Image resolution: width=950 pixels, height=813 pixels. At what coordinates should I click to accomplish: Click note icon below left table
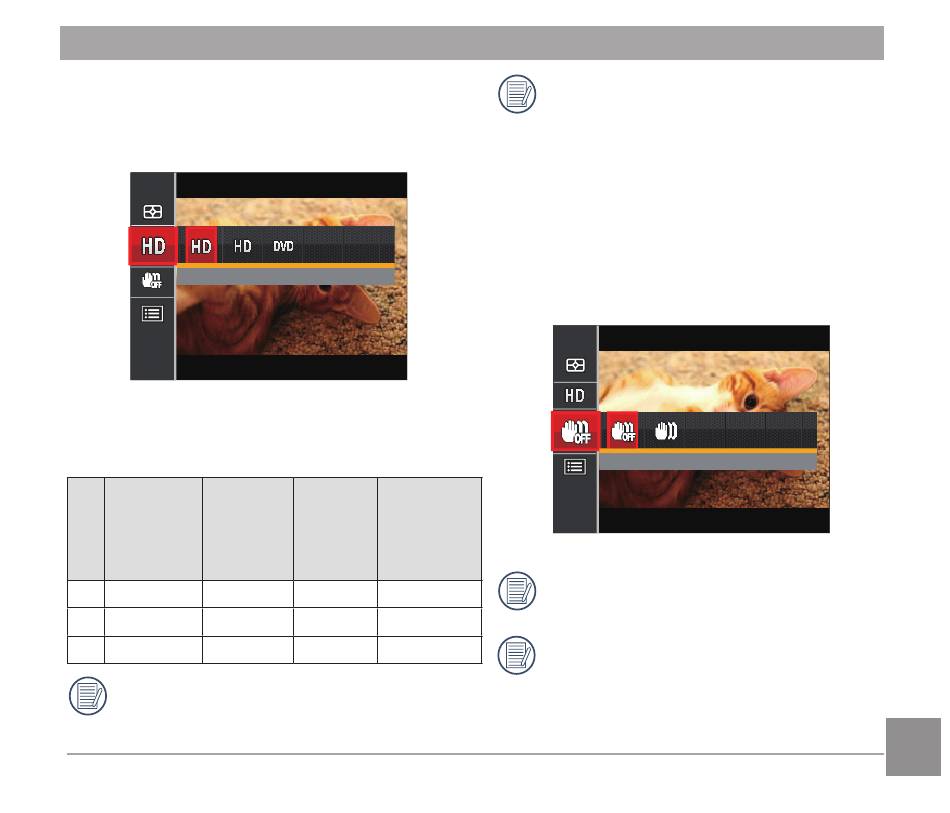point(88,696)
